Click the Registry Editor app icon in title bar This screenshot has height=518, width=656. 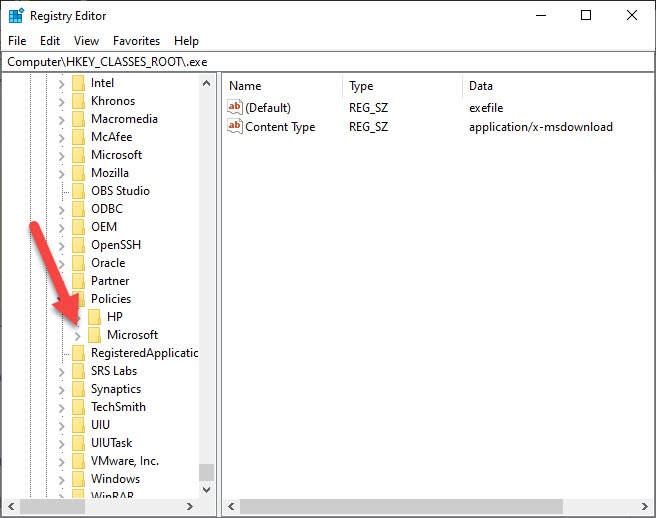(16, 16)
